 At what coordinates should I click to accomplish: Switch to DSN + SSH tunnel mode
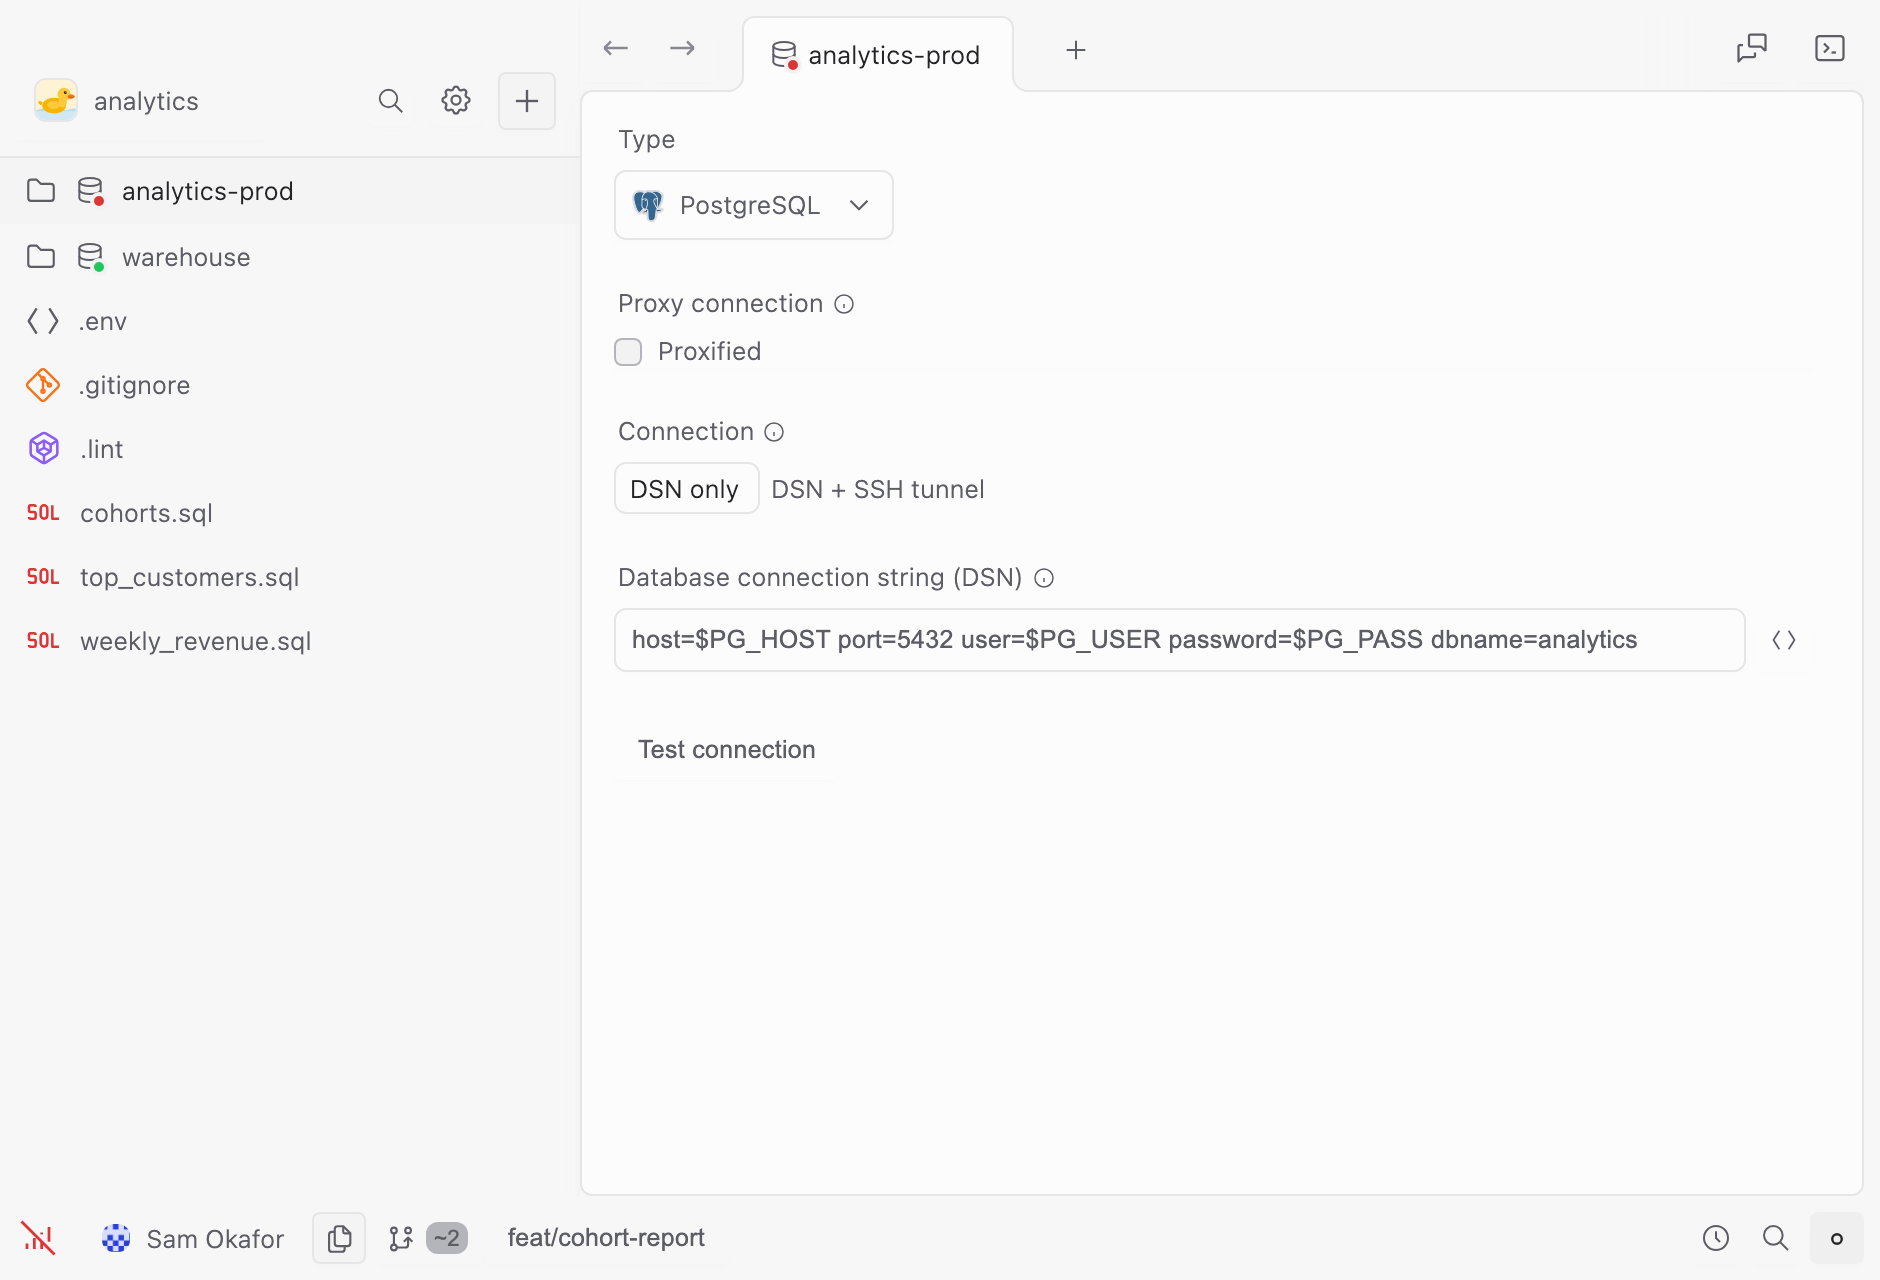pyautogui.click(x=878, y=489)
